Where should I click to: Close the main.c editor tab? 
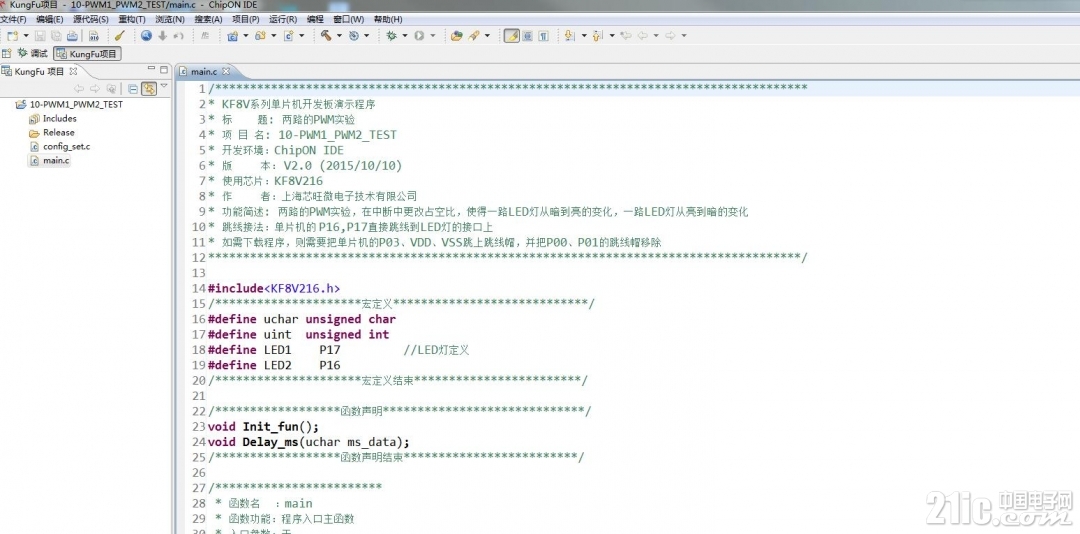(226, 71)
